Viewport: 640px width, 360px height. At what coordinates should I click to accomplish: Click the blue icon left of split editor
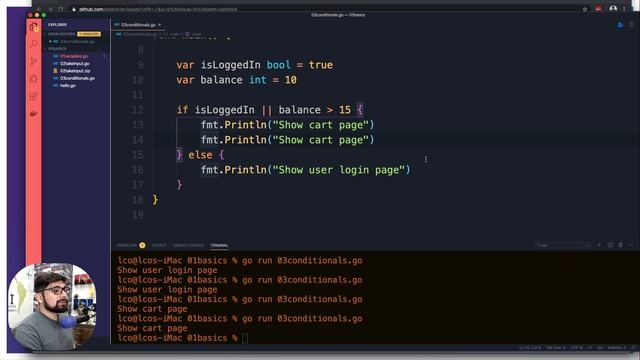620,25
